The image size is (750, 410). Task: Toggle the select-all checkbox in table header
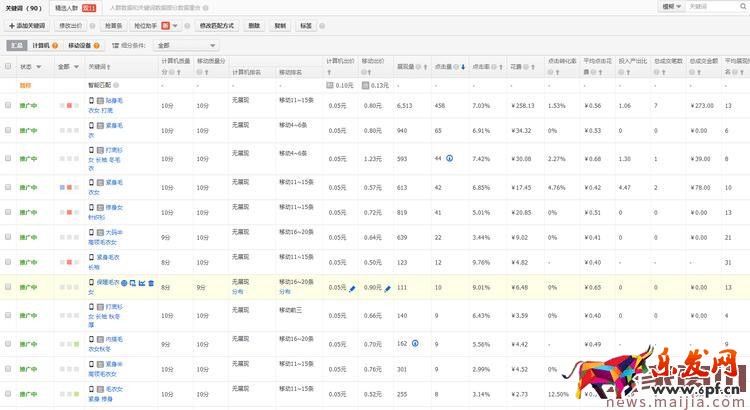click(8, 67)
